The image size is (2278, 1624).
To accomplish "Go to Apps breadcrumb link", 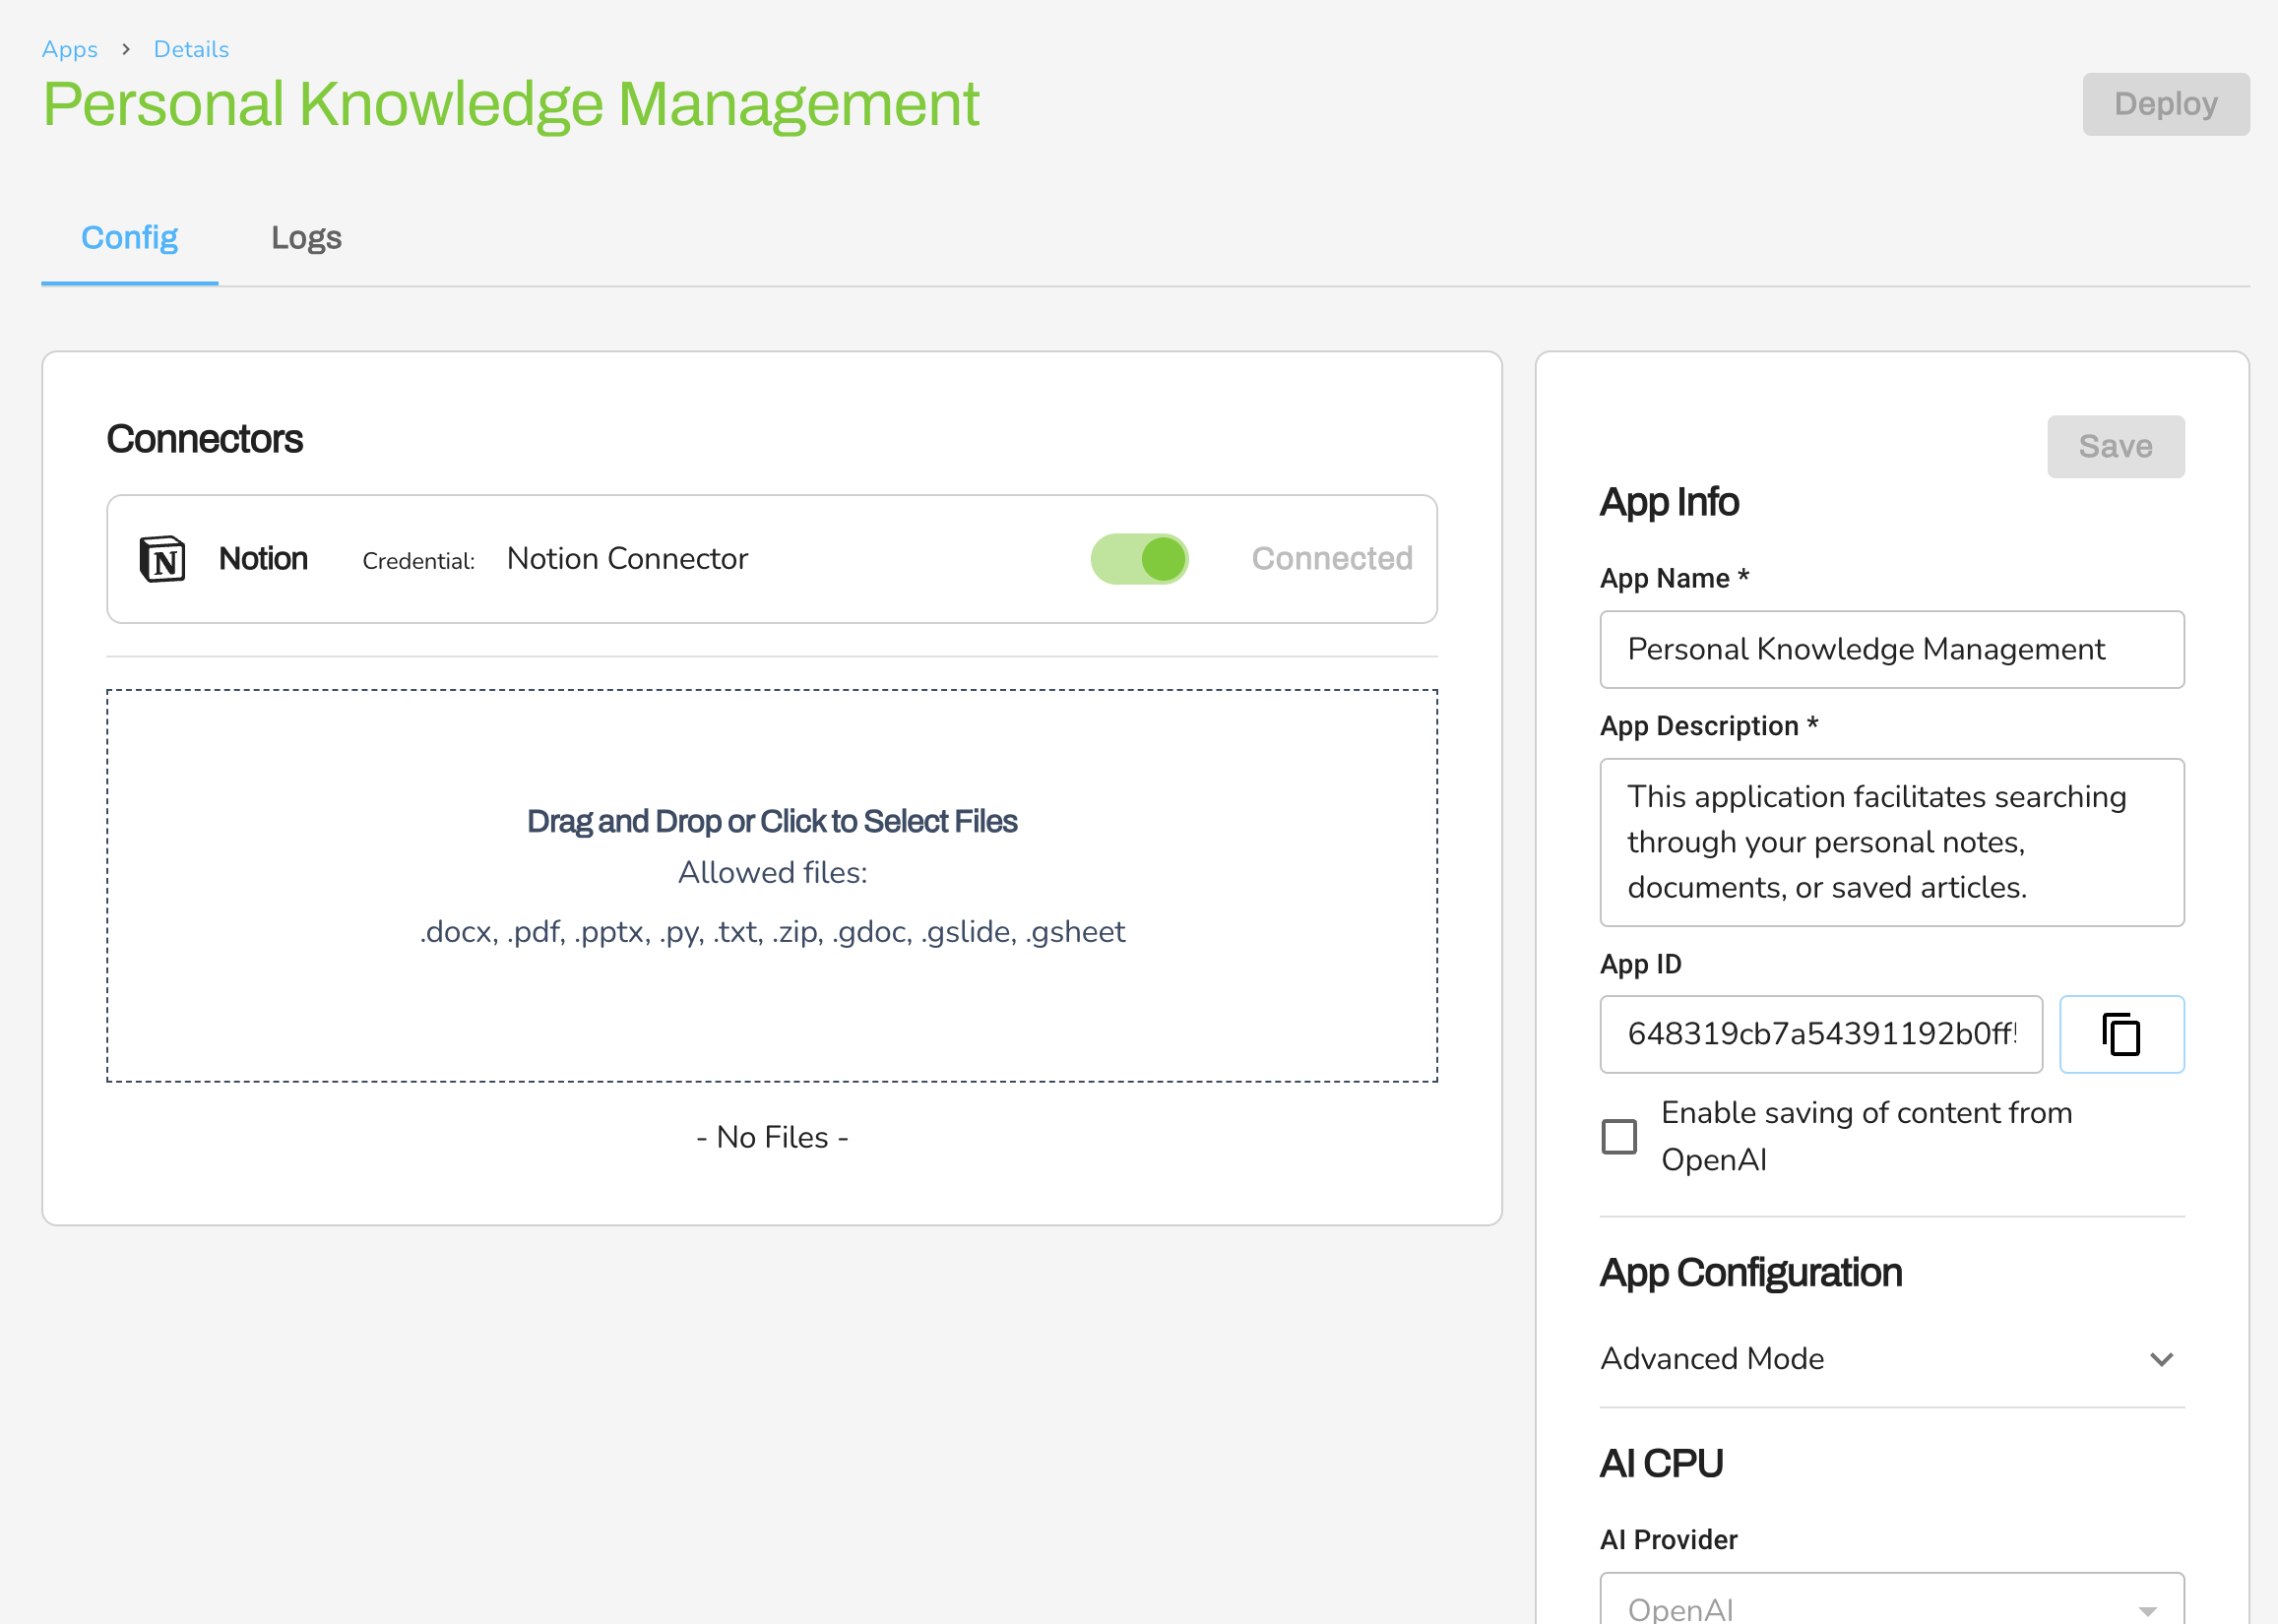I will [x=70, y=49].
